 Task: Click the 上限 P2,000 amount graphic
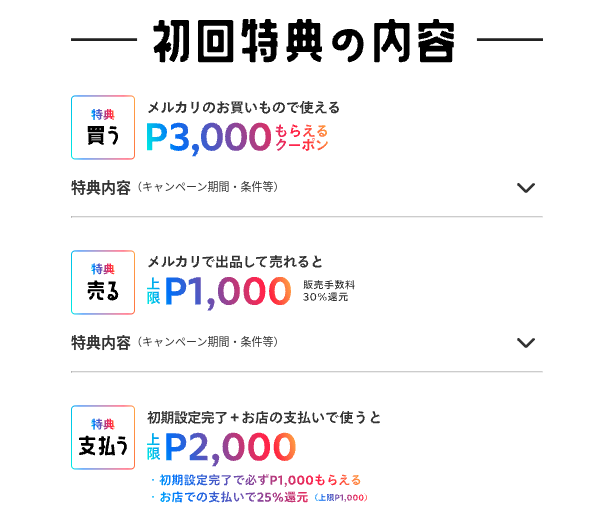(221, 447)
